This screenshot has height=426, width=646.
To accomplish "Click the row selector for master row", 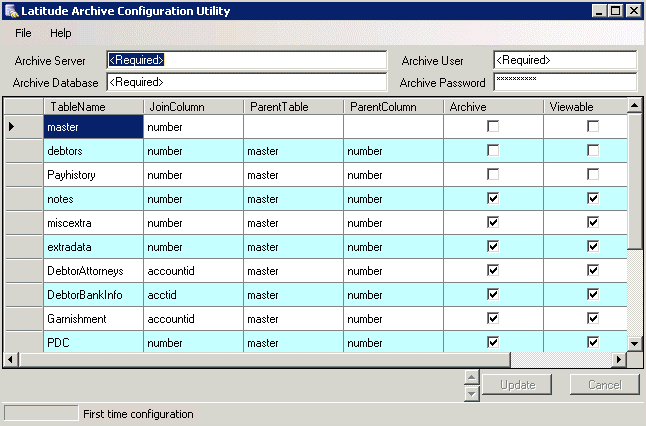I will tap(24, 126).
